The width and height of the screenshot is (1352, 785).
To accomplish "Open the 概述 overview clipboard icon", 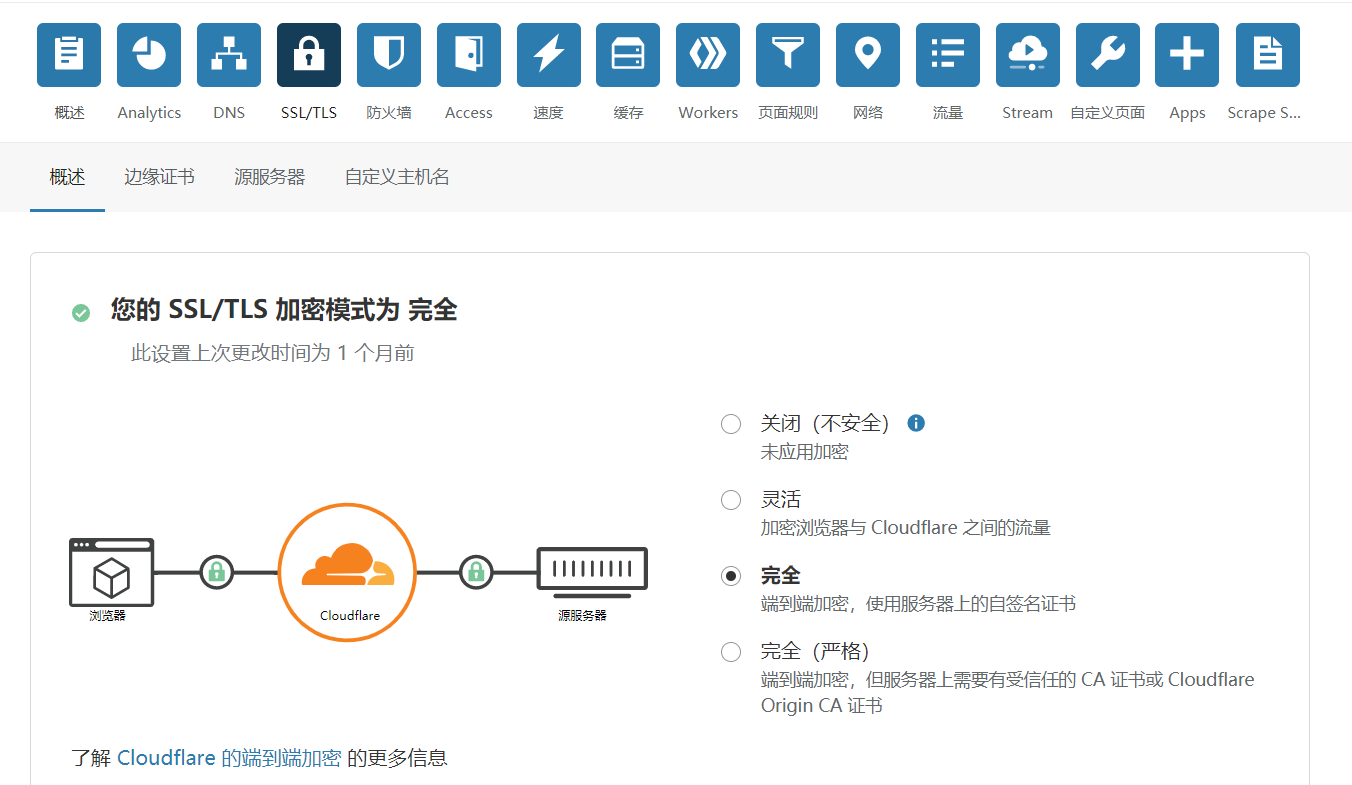I will pyautogui.click(x=69, y=55).
